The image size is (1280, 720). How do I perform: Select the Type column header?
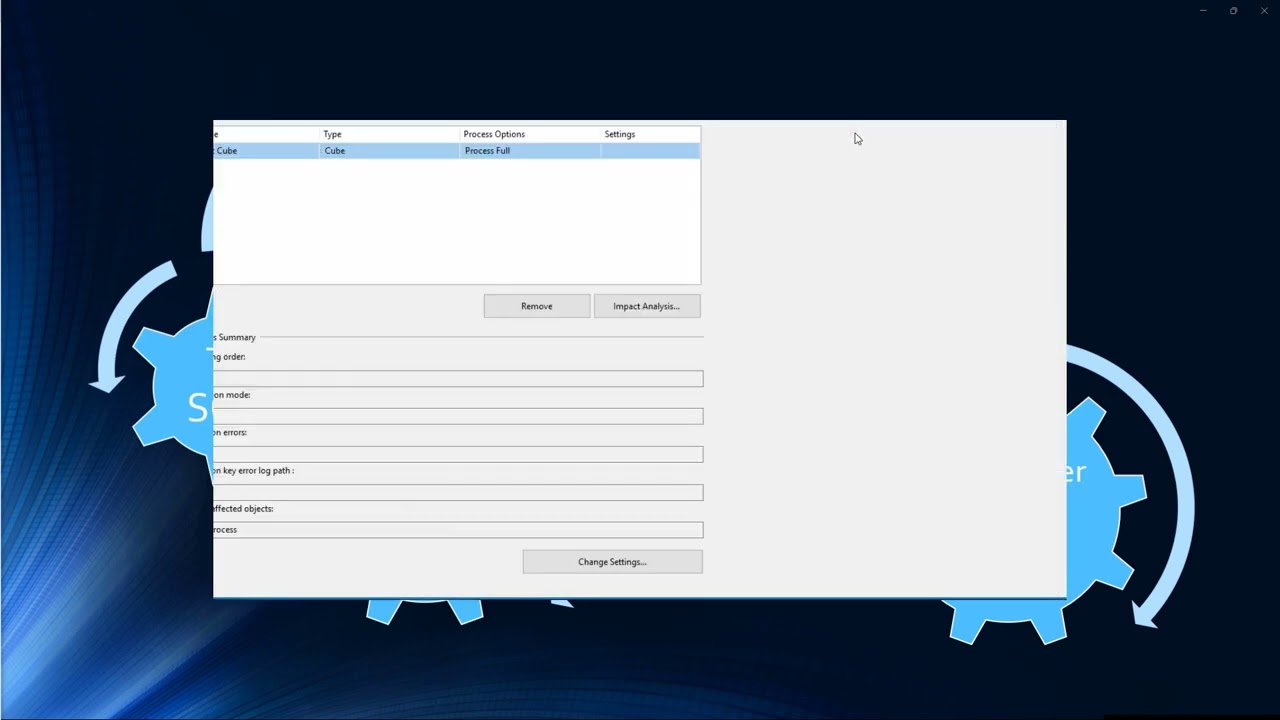(389, 134)
